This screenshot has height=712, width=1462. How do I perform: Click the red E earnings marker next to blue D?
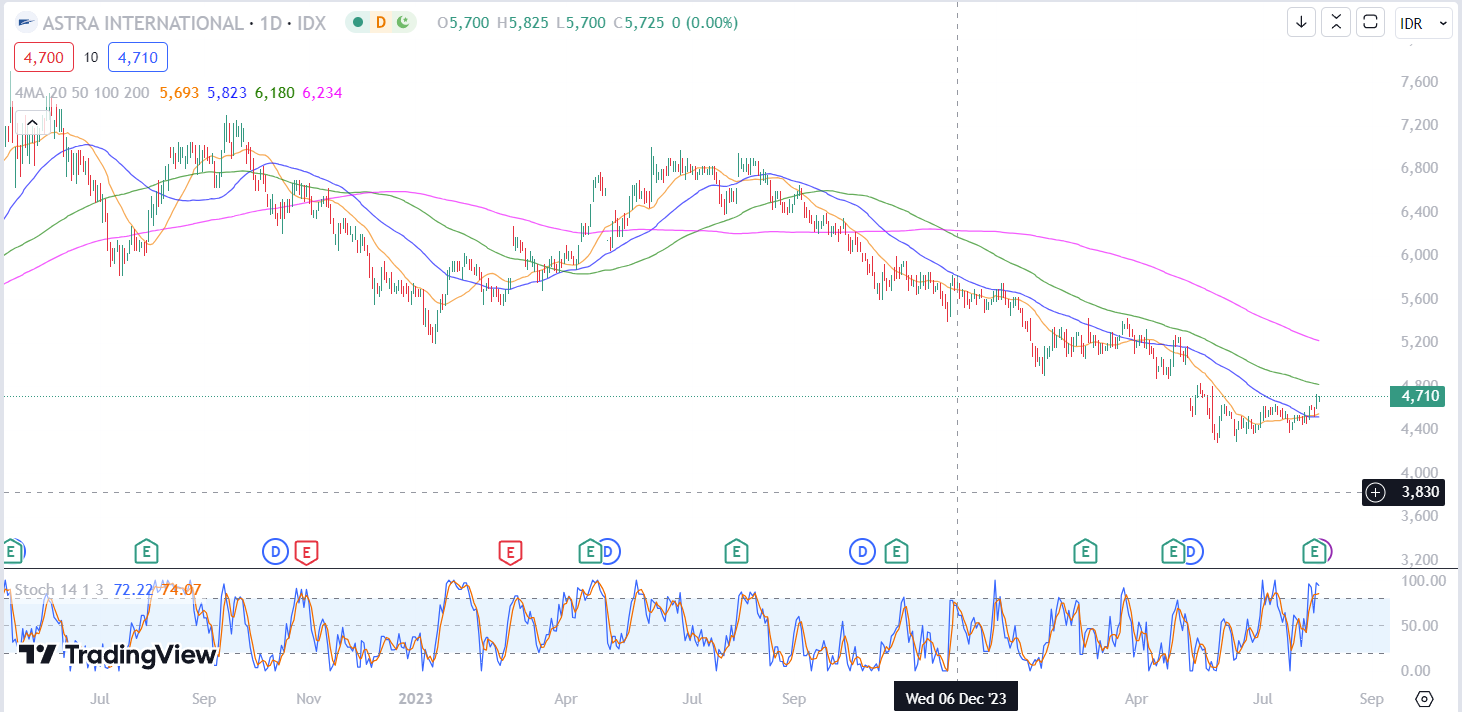click(x=307, y=550)
